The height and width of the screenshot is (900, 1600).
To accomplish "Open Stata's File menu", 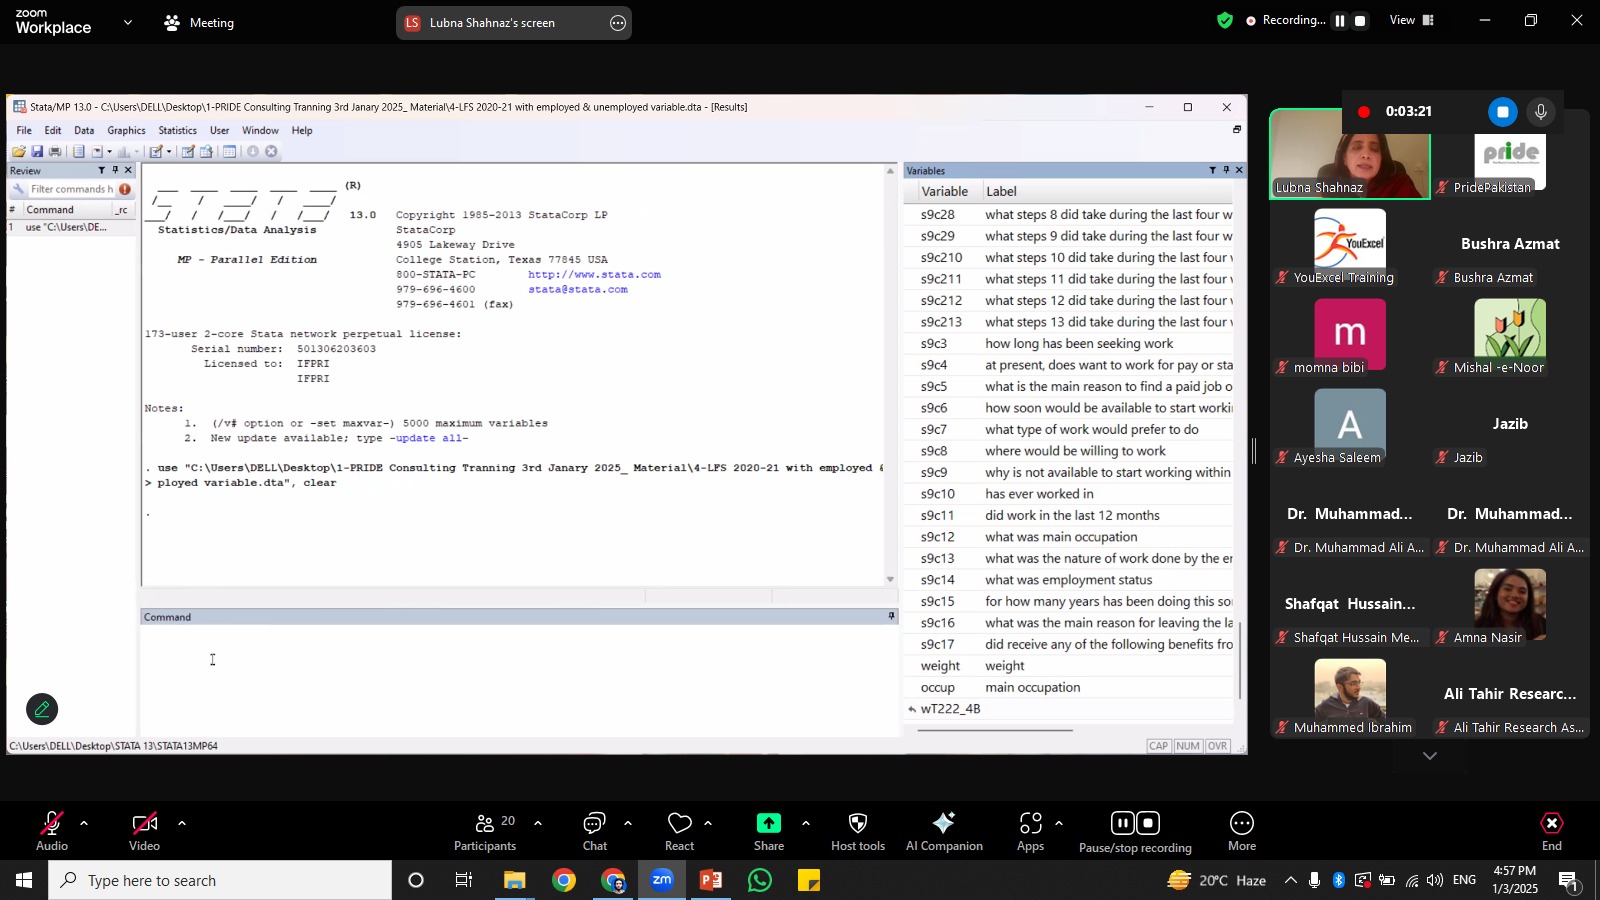I will pyautogui.click(x=24, y=130).
